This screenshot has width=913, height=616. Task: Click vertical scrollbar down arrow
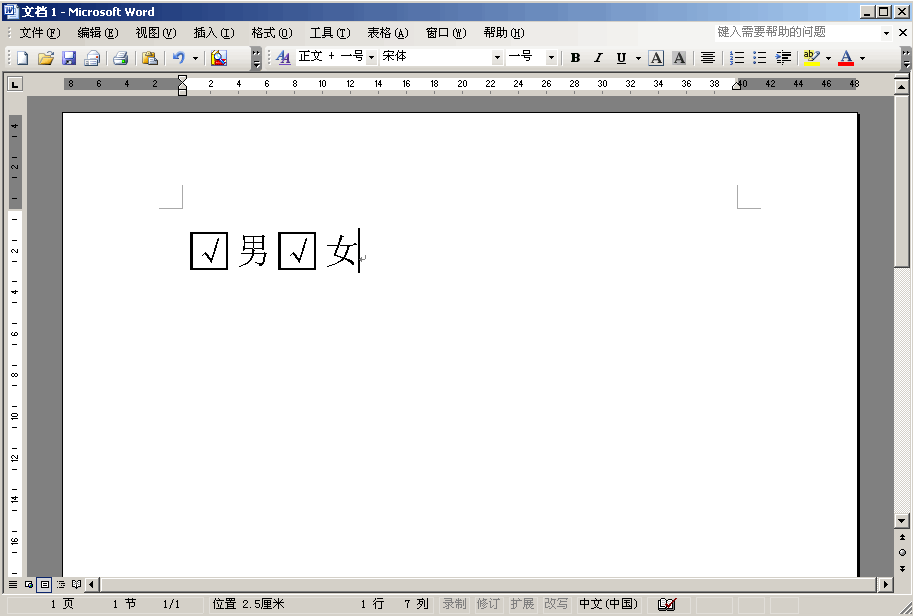pyautogui.click(x=901, y=521)
